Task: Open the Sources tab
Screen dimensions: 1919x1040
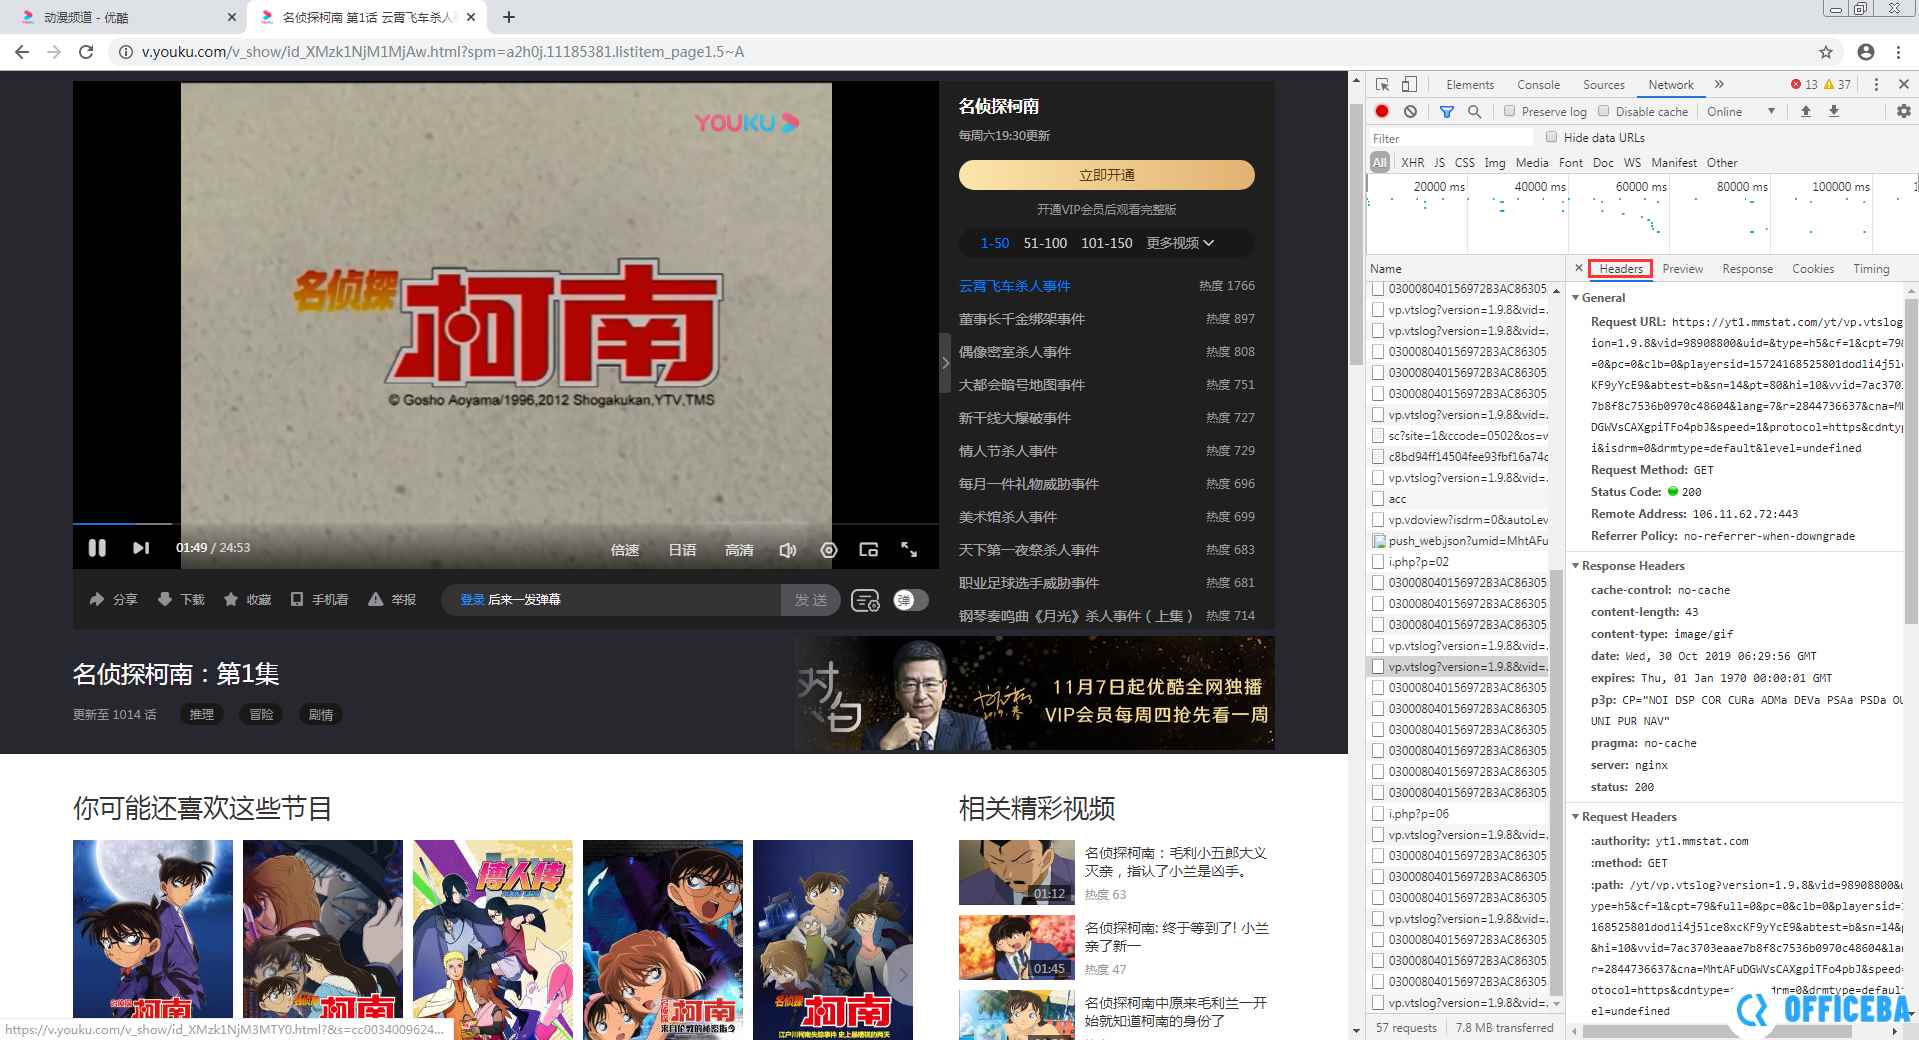Action: coord(1603,85)
